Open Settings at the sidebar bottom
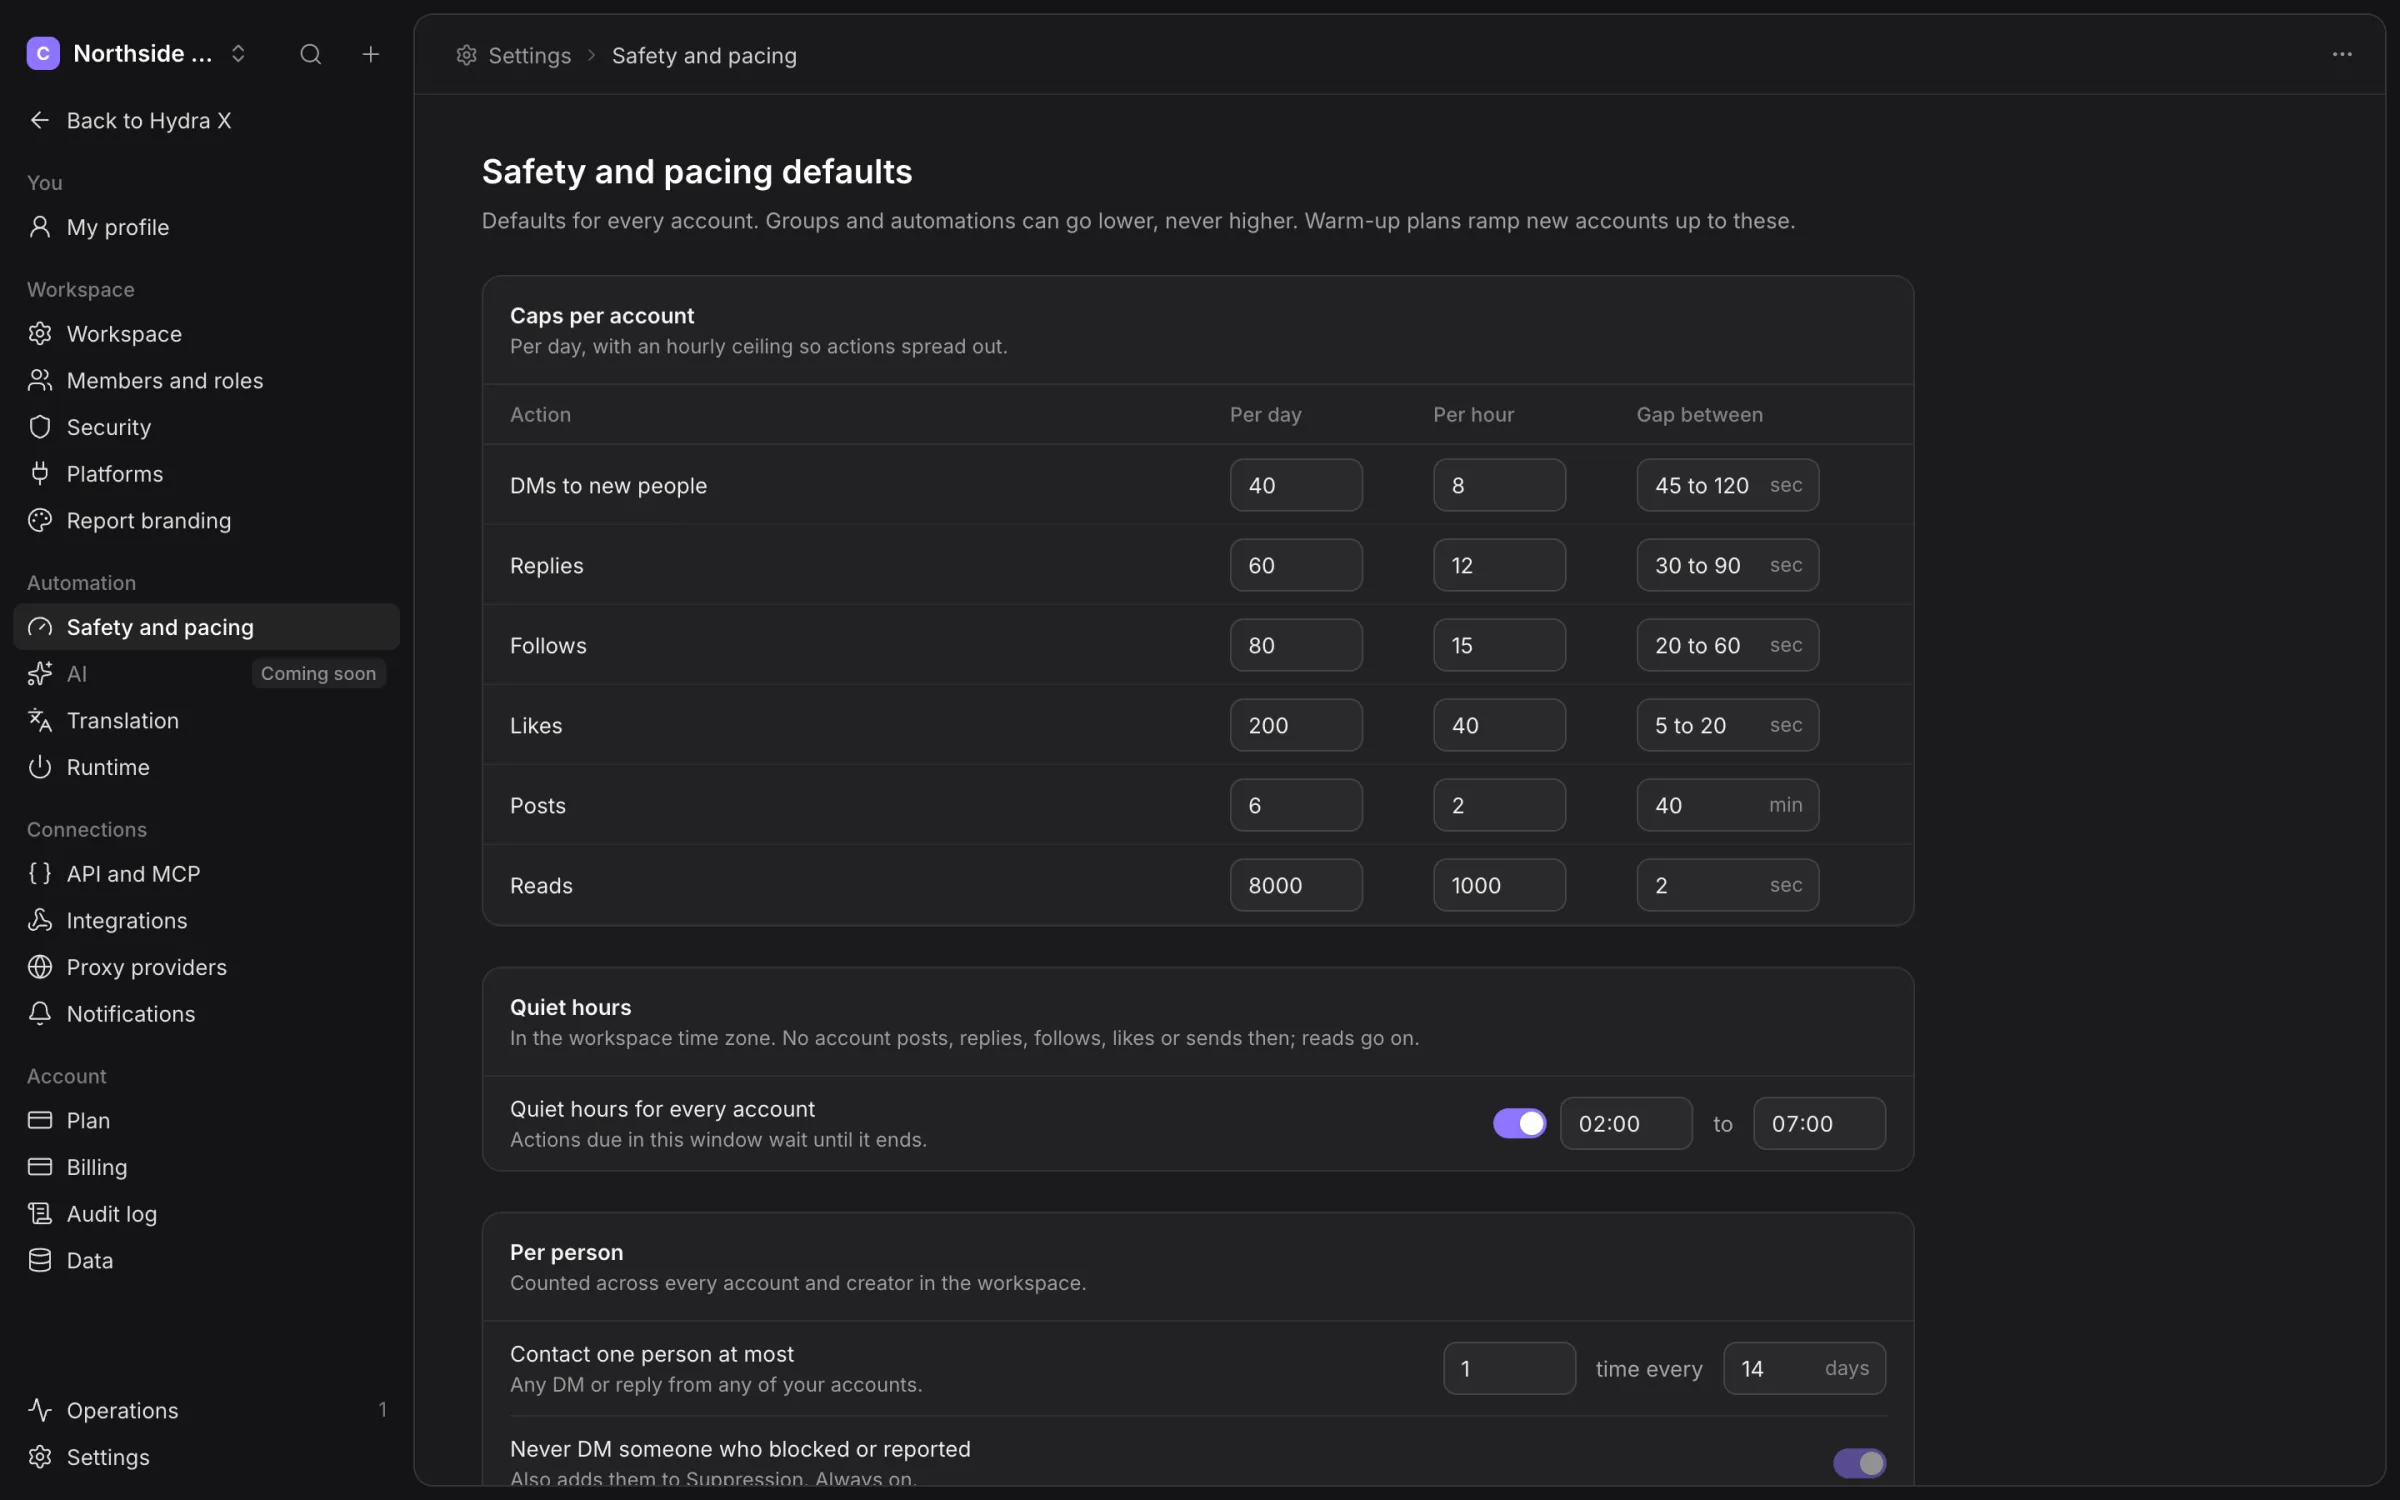 pyautogui.click(x=206, y=1457)
